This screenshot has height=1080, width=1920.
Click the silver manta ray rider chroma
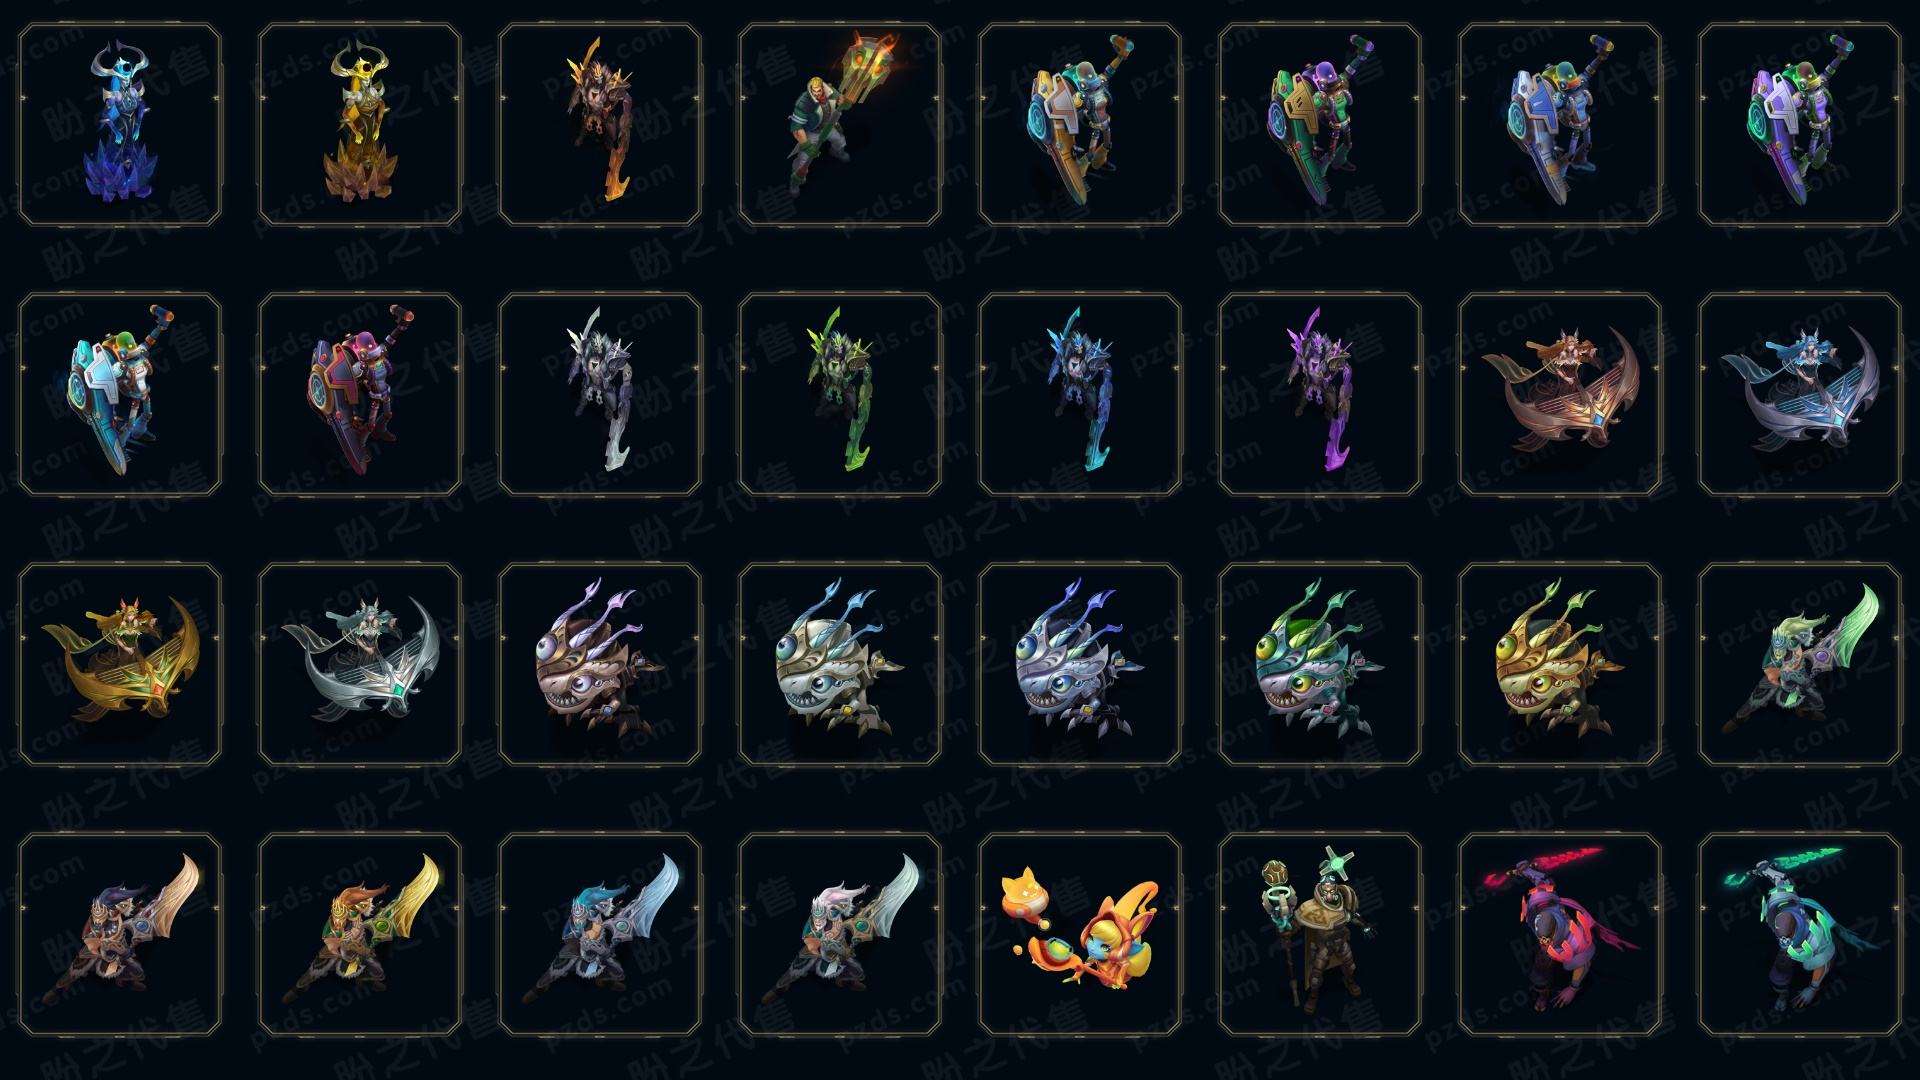click(x=360, y=665)
